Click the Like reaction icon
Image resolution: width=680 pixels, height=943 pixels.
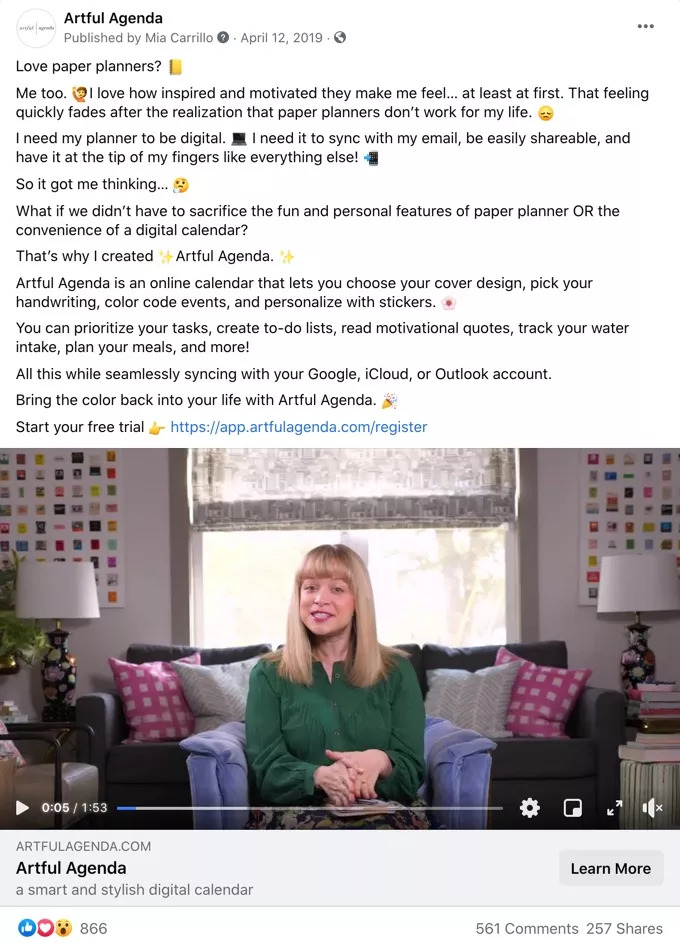click(x=26, y=928)
